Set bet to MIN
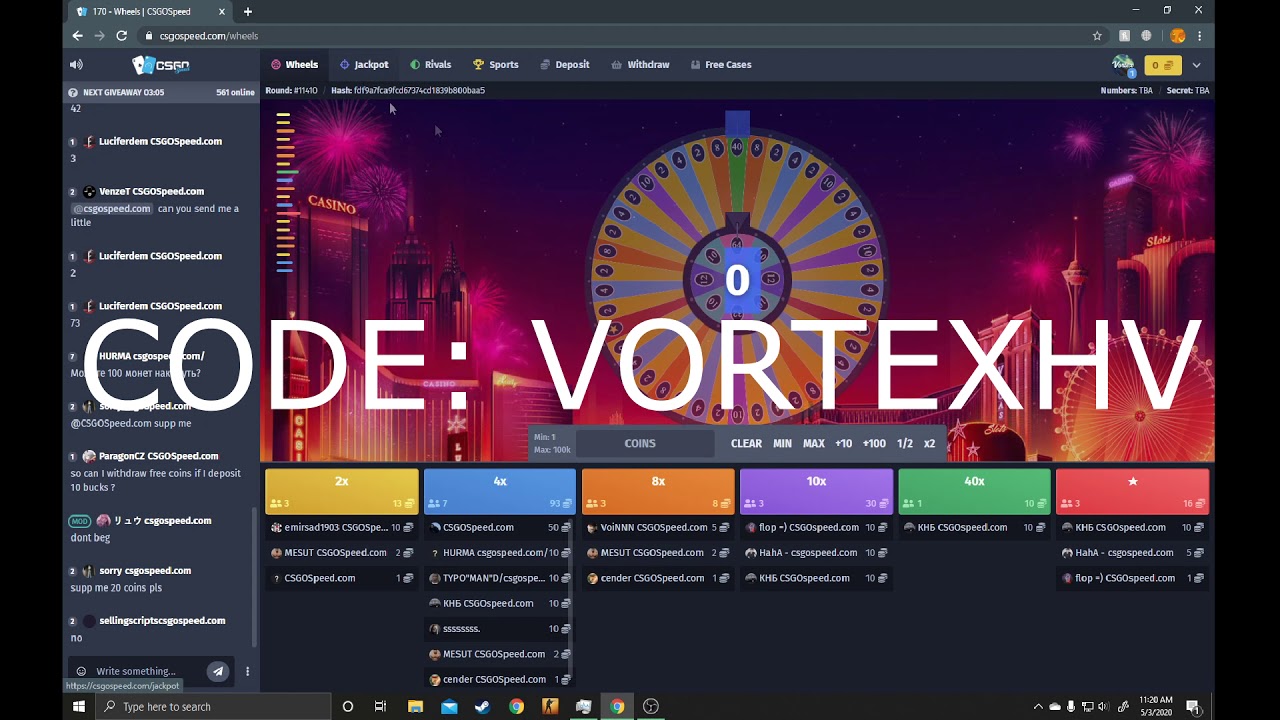This screenshot has width=1280, height=720. (x=782, y=443)
